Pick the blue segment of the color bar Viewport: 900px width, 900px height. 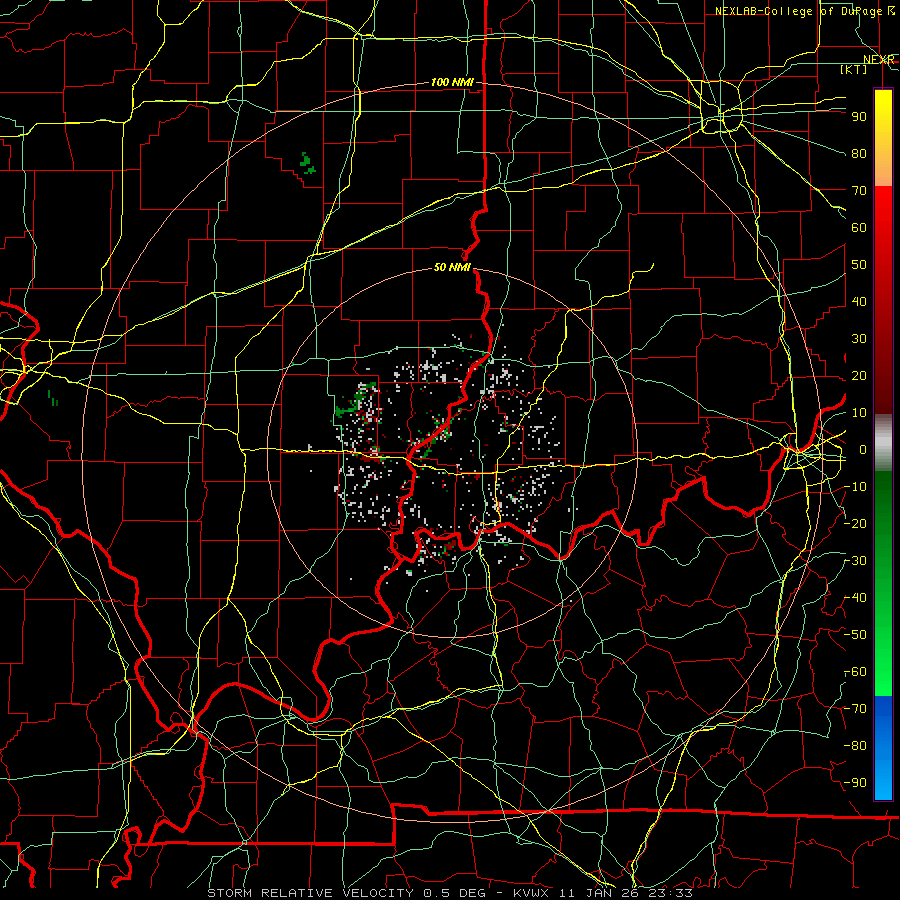click(883, 748)
